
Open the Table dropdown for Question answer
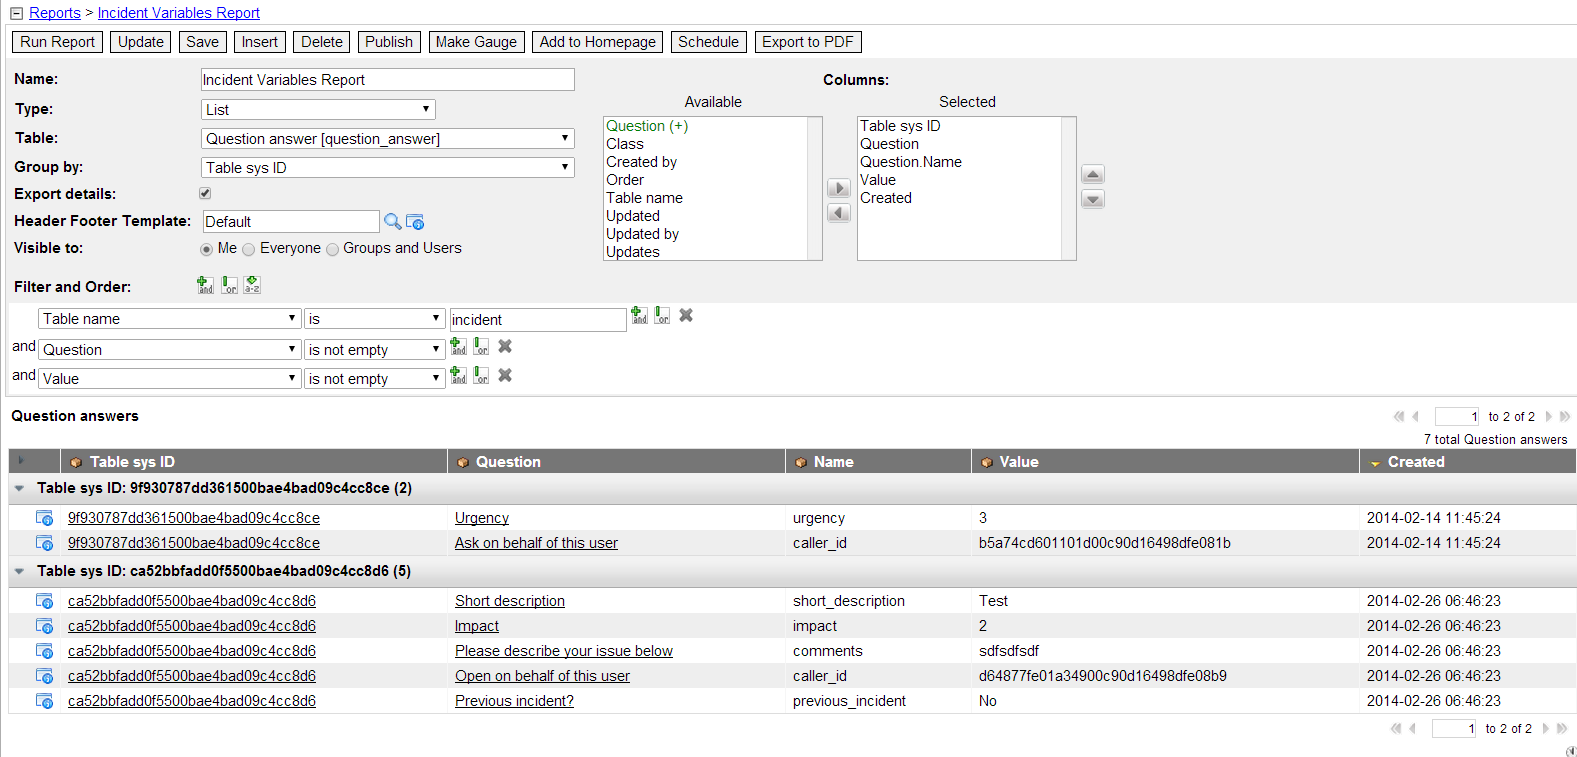(388, 139)
